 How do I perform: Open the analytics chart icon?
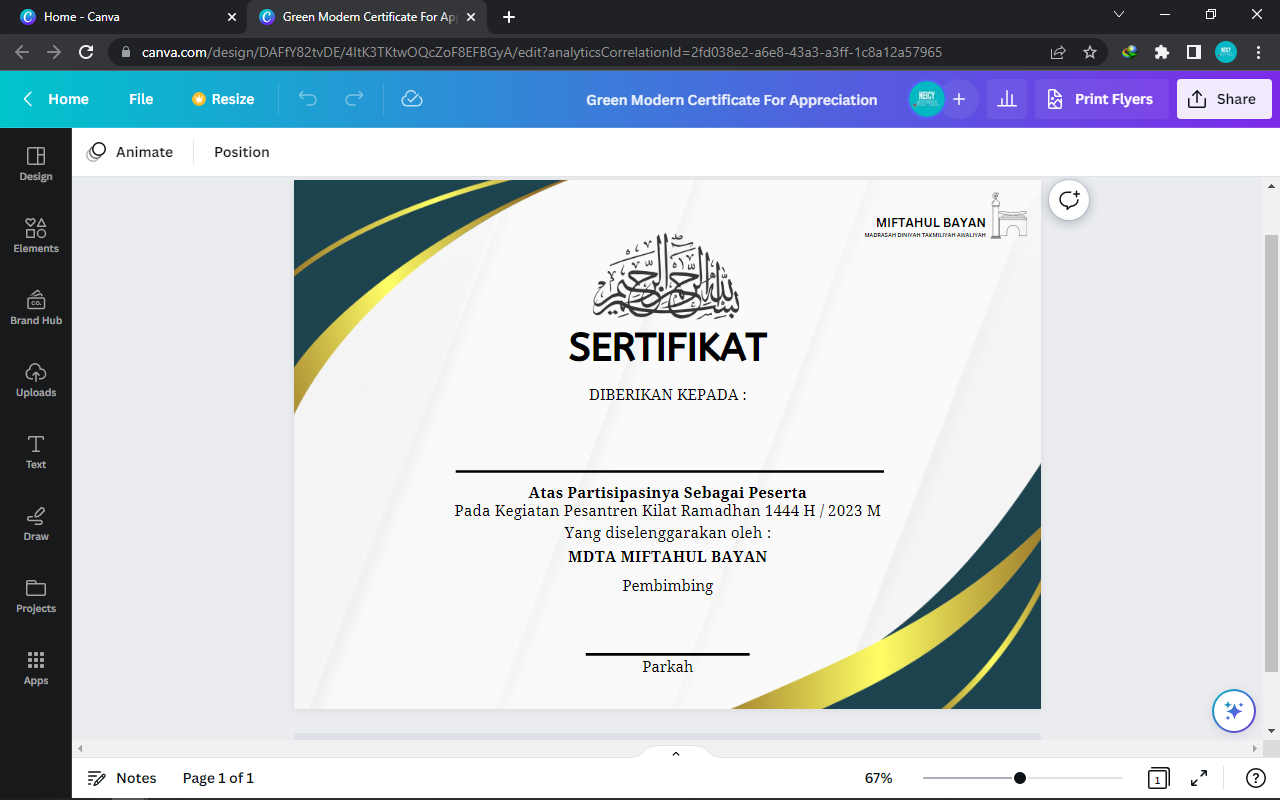tap(1007, 99)
